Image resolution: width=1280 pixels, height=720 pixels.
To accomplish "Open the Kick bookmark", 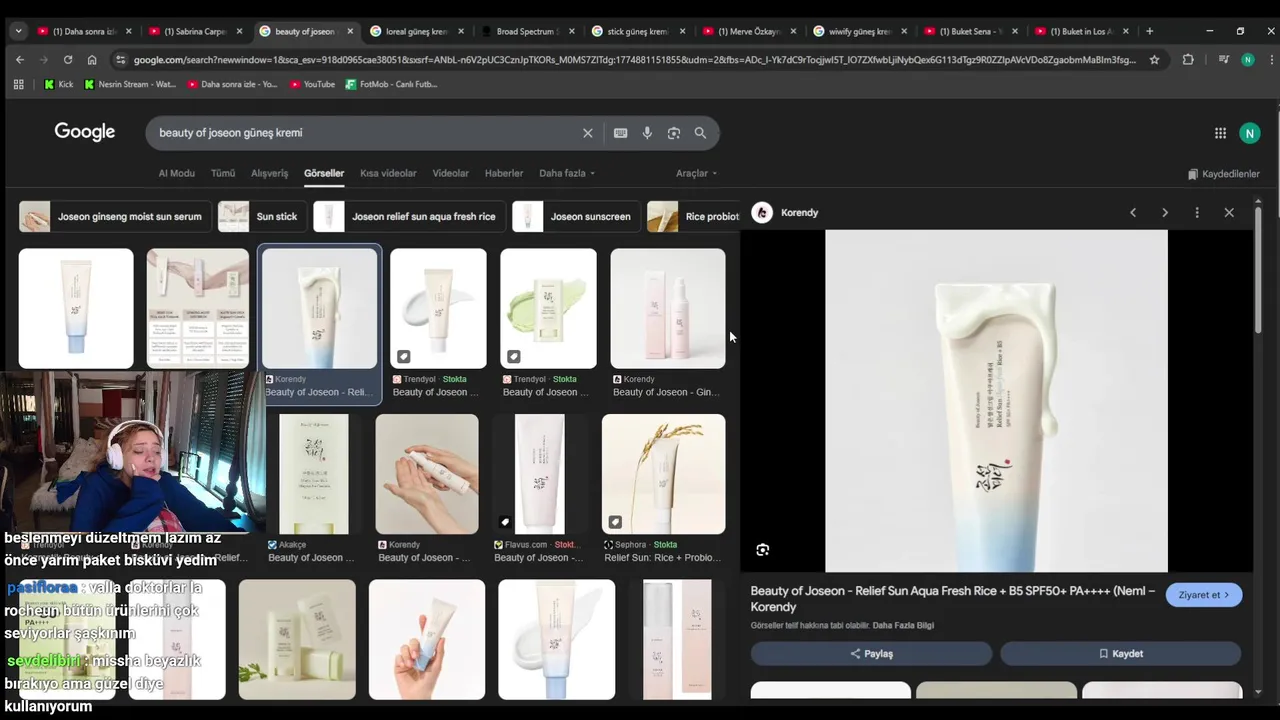I will coord(59,84).
